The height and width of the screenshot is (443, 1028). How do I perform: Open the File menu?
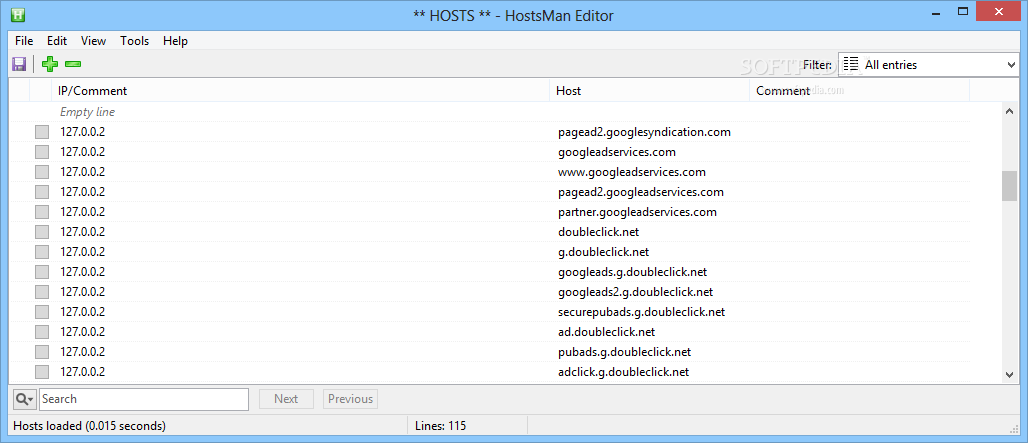click(x=24, y=41)
